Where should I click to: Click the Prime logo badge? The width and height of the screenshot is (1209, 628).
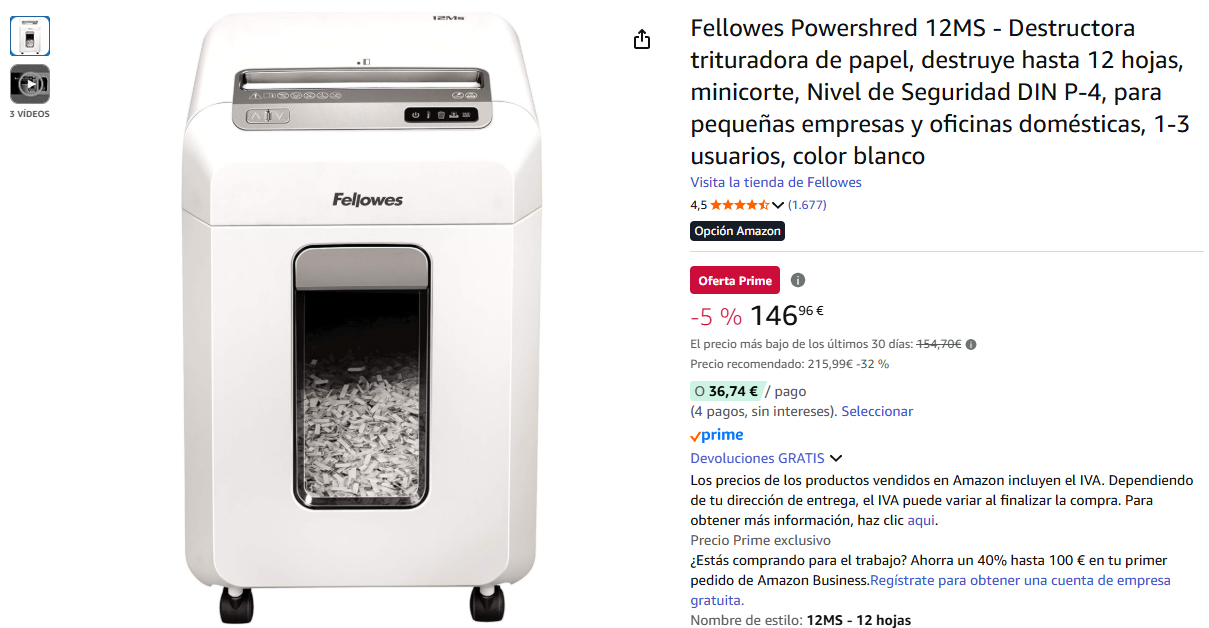717,435
